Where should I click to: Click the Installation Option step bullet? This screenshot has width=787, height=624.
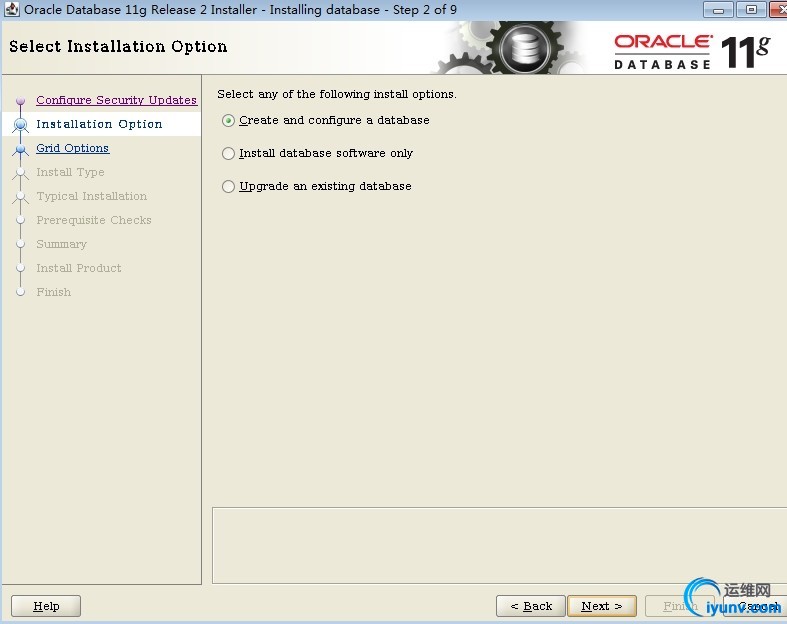[x=21, y=124]
